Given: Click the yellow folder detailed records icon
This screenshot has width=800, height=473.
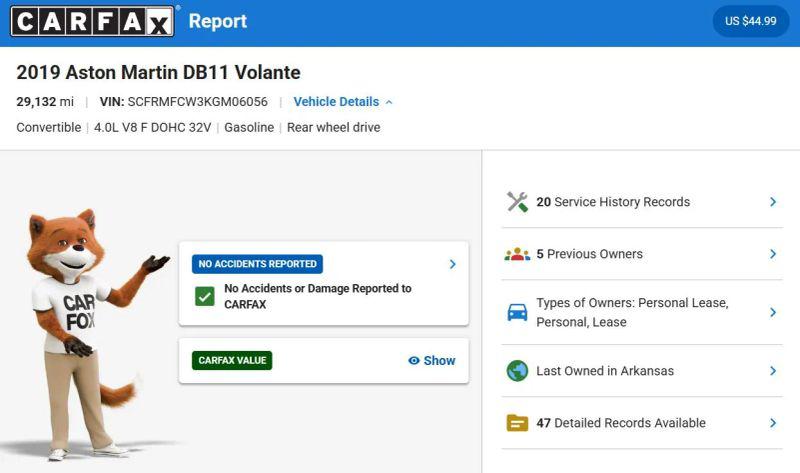Looking at the screenshot, I should (517, 423).
